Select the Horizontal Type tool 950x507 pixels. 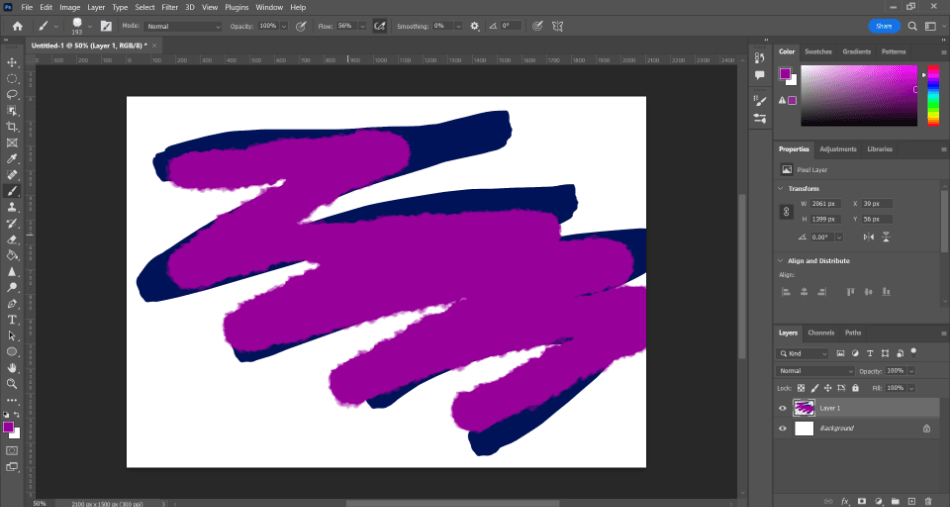(x=12, y=319)
